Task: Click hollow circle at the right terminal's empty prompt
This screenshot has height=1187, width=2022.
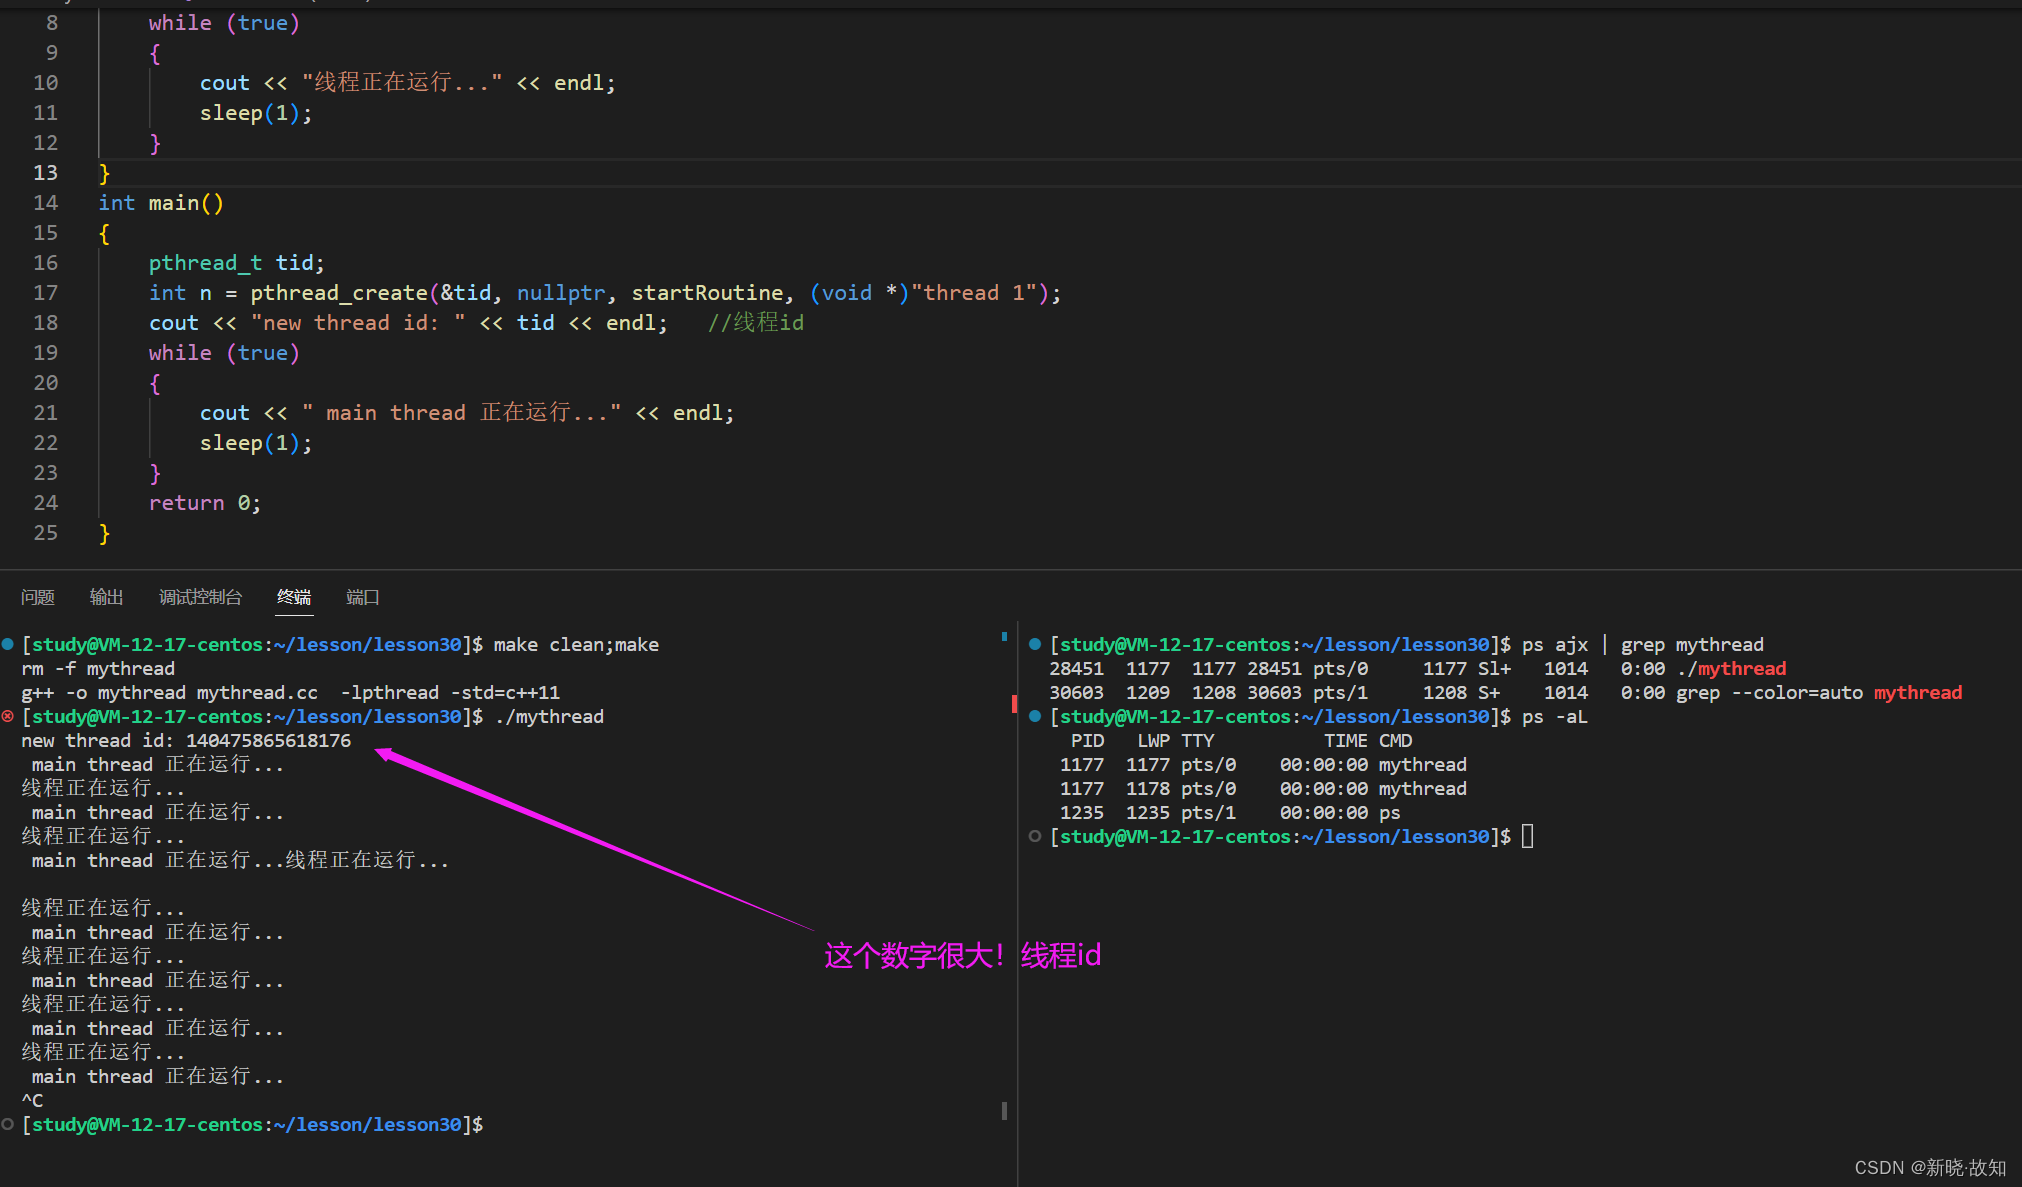Action: coord(1035,836)
